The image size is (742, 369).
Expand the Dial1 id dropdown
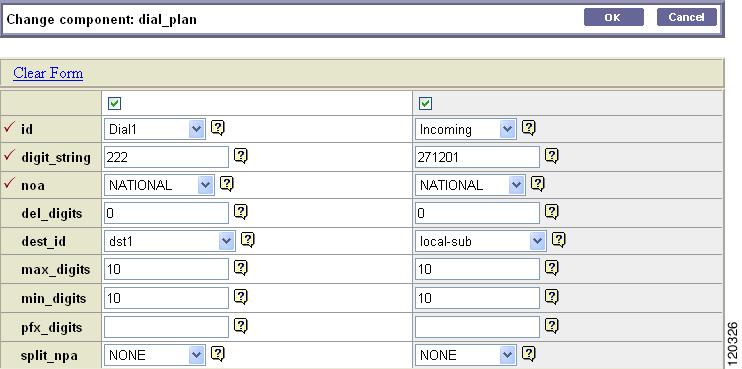point(155,129)
